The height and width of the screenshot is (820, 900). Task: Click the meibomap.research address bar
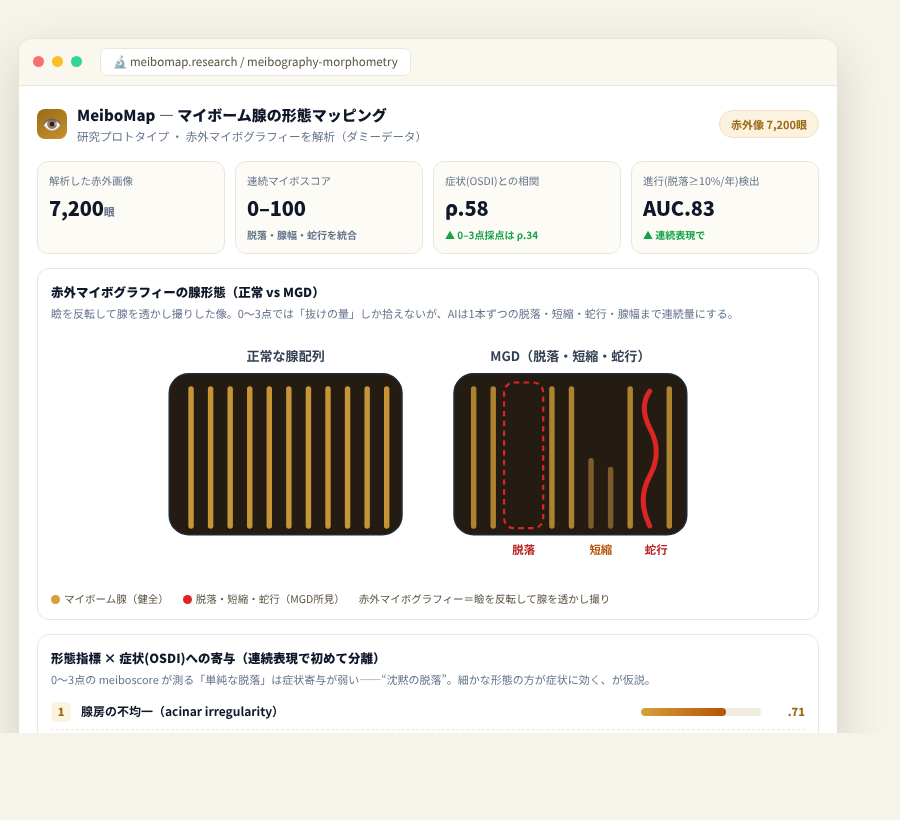pos(255,62)
